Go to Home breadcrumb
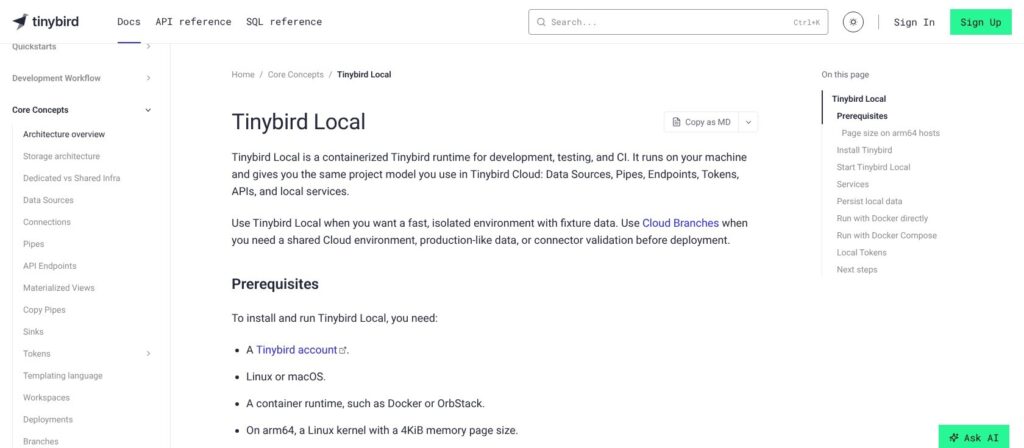This screenshot has height=448, width=1024. pos(243,74)
